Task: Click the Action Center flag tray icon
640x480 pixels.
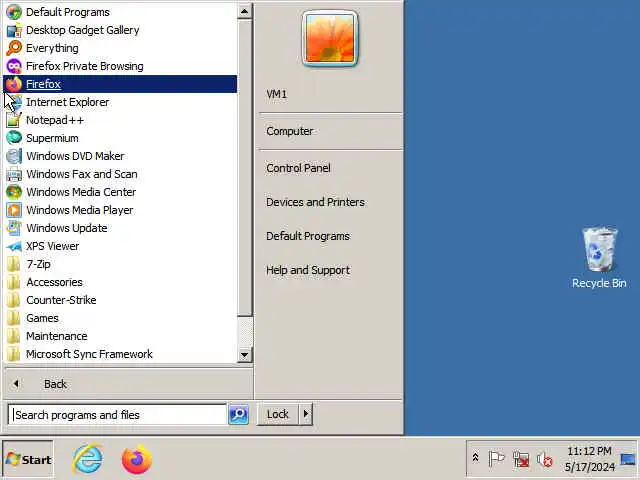Action: (x=496, y=459)
